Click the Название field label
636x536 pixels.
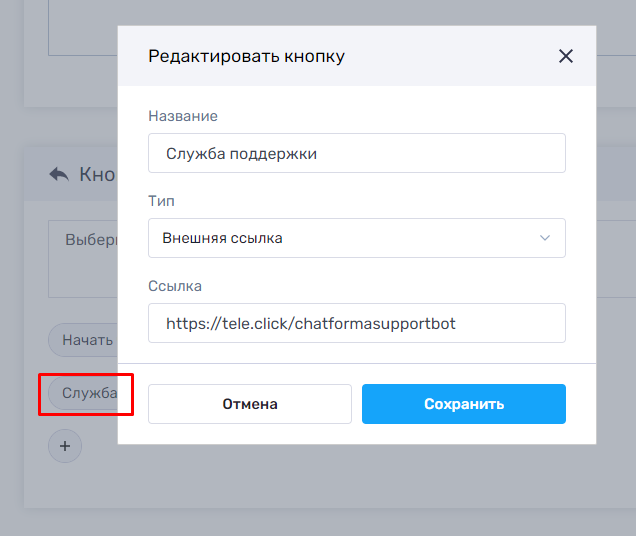point(183,116)
